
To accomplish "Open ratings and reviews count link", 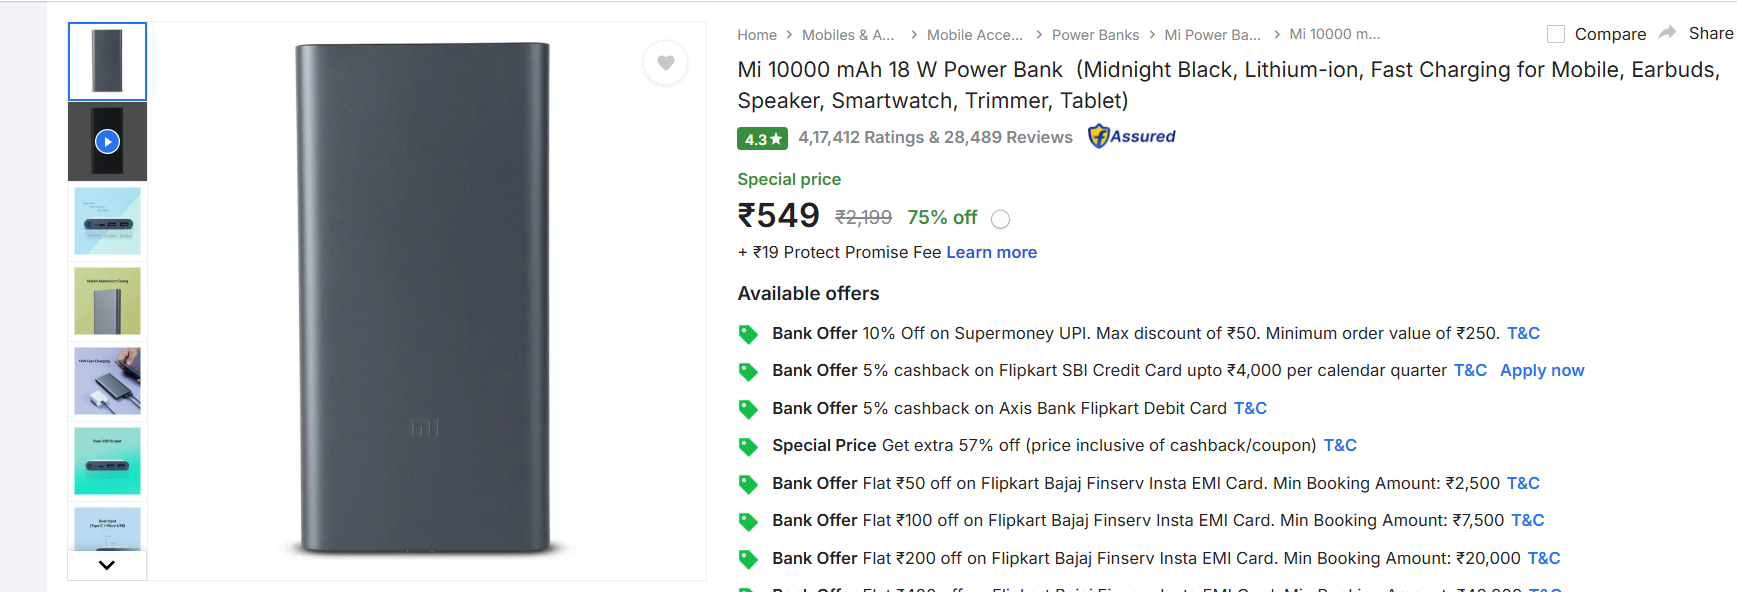I will pos(935,137).
